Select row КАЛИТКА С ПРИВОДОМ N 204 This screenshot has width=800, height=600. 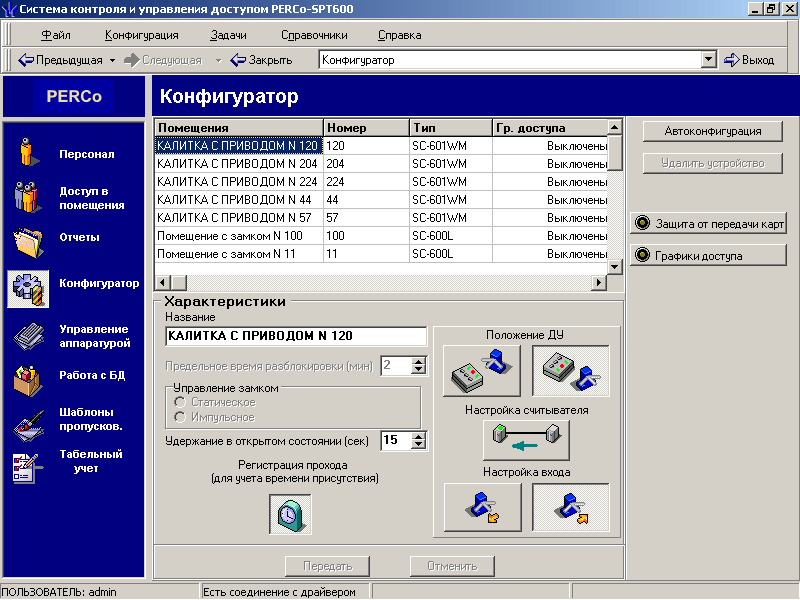[x=381, y=164]
